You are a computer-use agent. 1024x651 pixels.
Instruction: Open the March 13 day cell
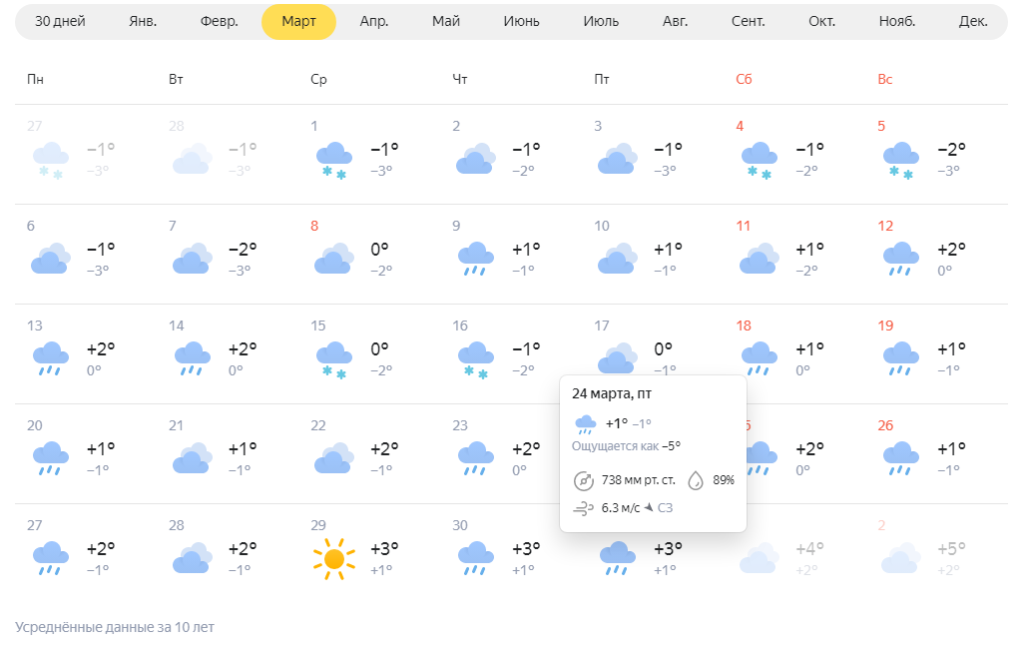(x=85, y=354)
